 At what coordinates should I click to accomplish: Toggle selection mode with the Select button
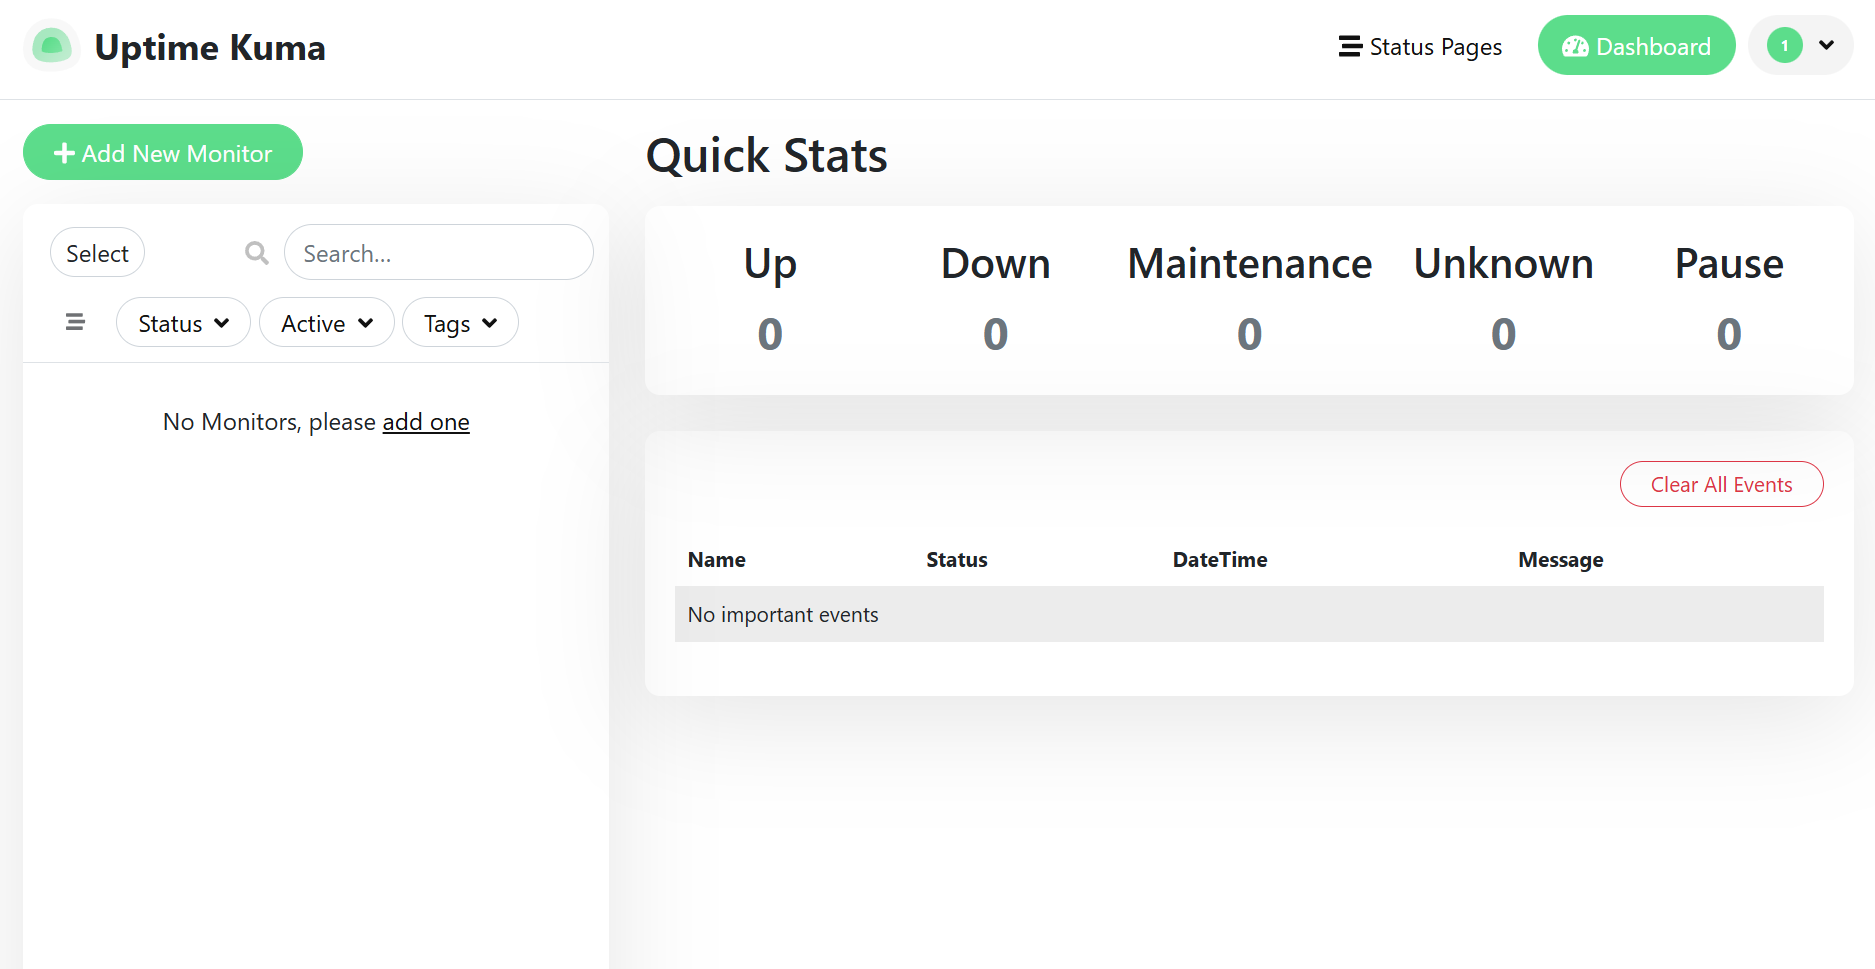point(97,253)
